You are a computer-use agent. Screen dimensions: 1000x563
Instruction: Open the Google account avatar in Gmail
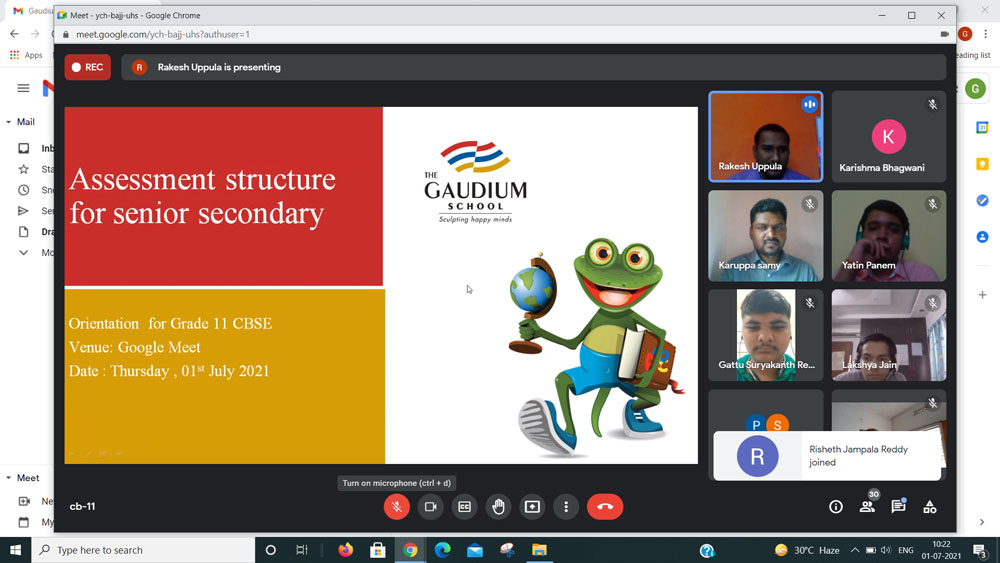tap(975, 89)
